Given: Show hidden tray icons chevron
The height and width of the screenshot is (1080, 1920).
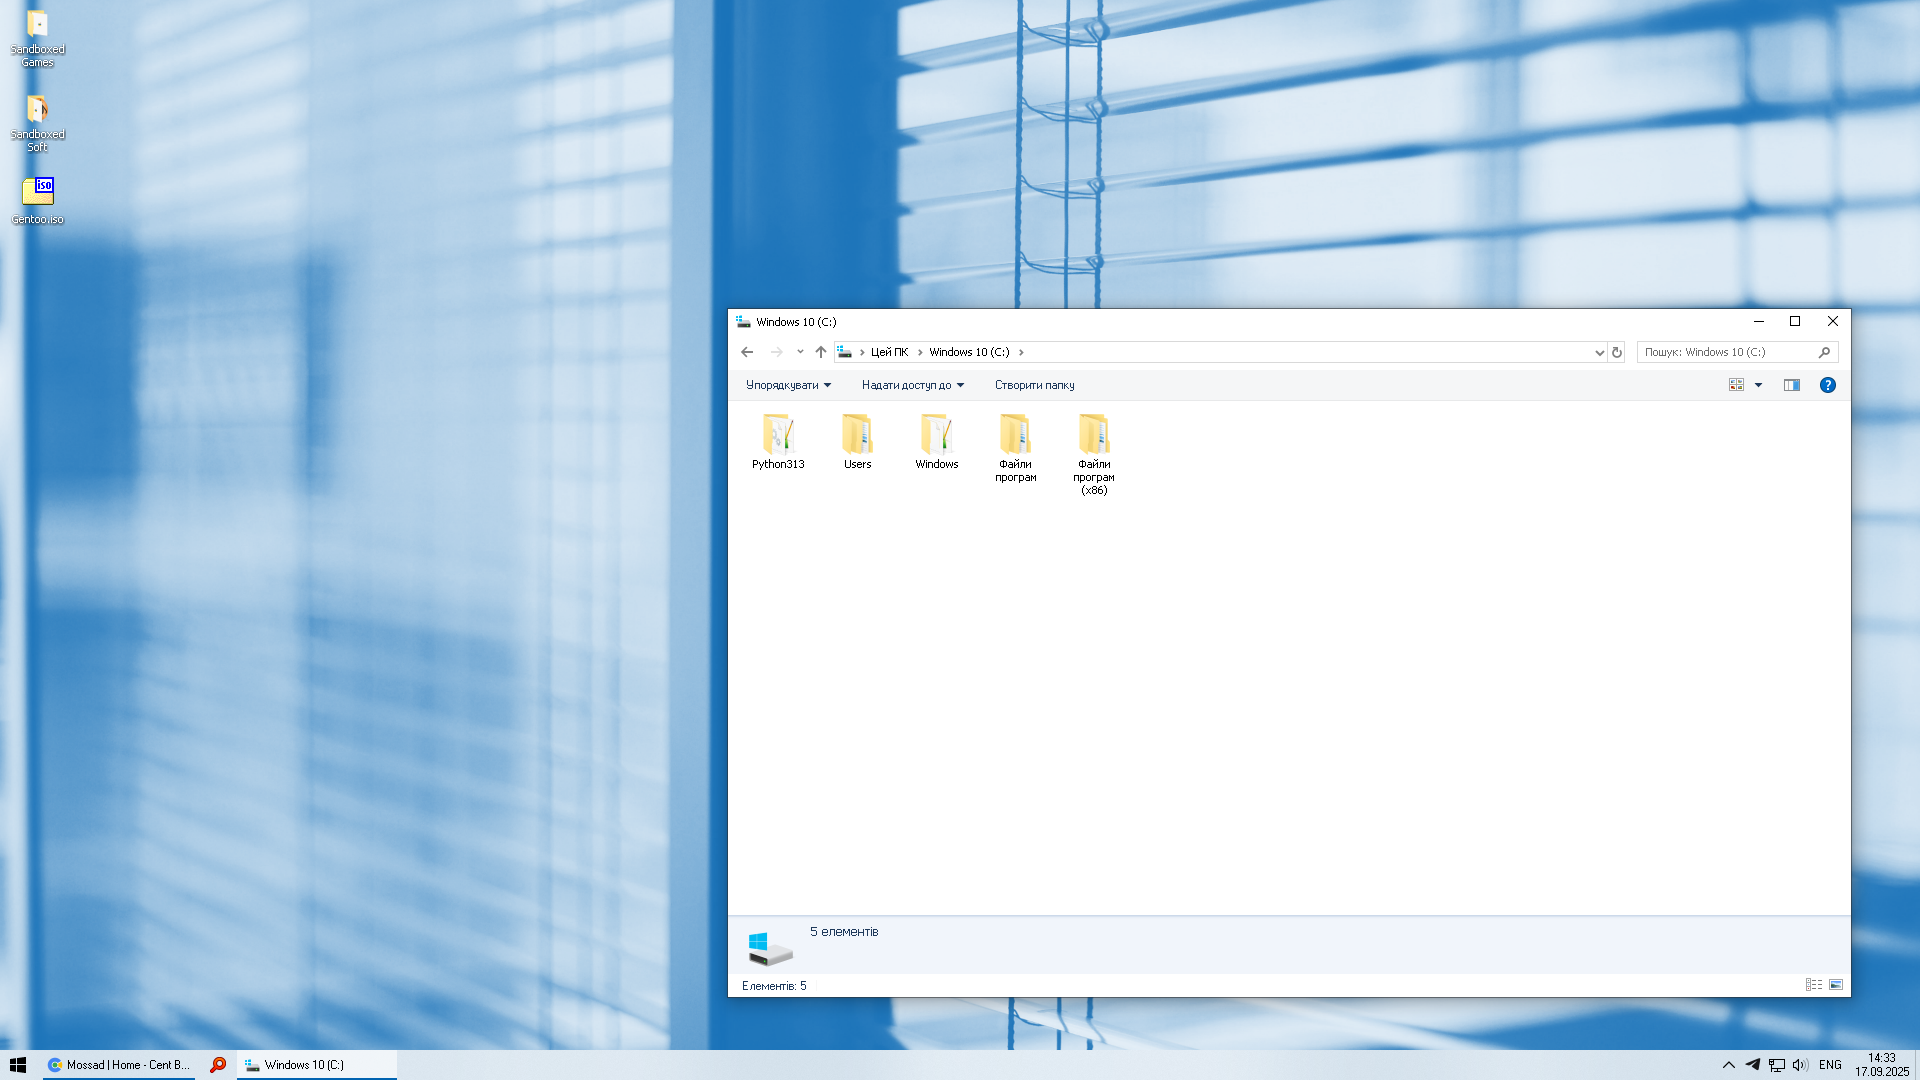Looking at the screenshot, I should [x=1728, y=1065].
